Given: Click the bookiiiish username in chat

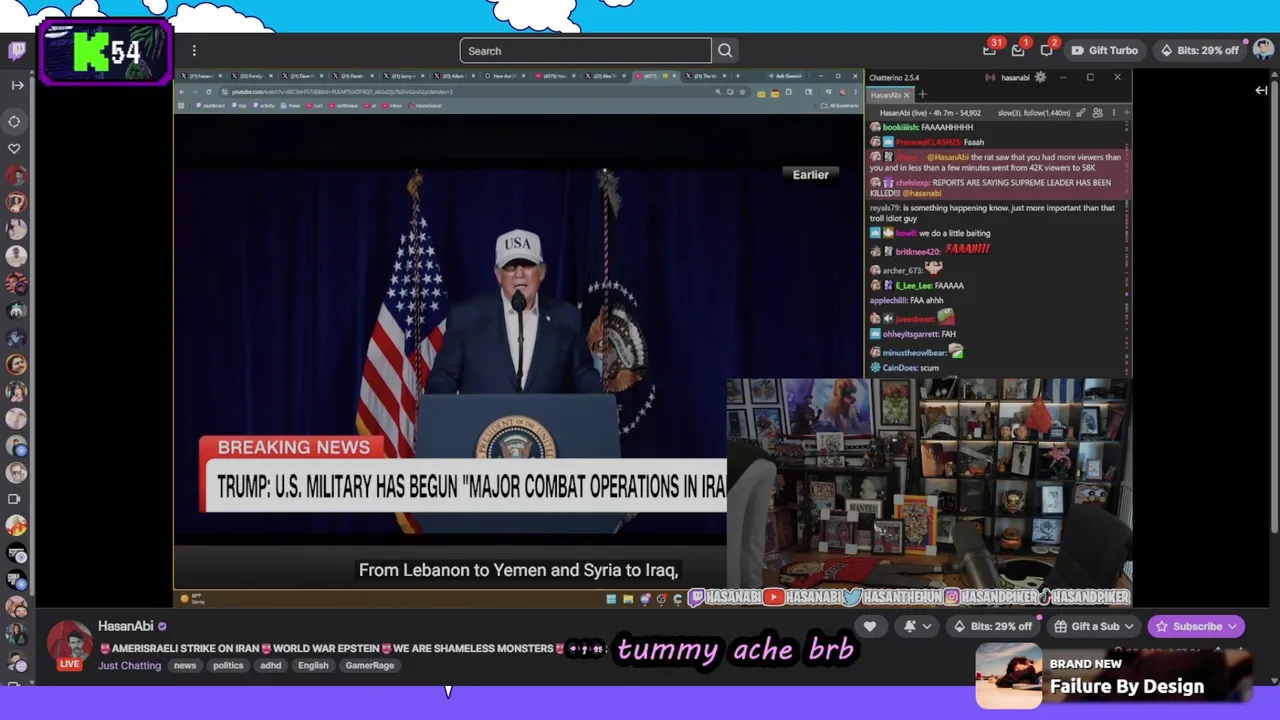Looking at the screenshot, I should tap(900, 128).
